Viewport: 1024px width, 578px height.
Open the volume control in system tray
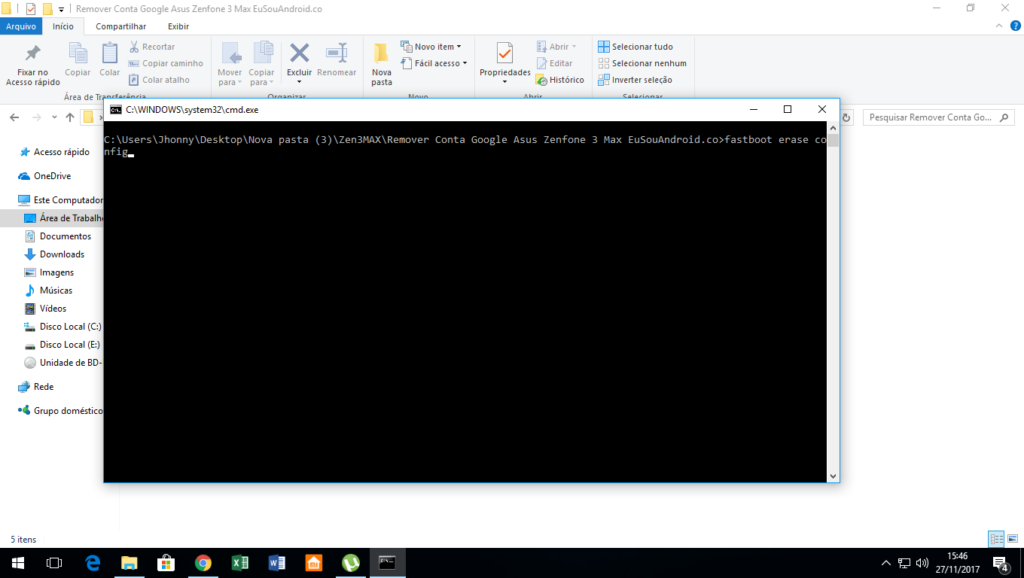pos(922,563)
